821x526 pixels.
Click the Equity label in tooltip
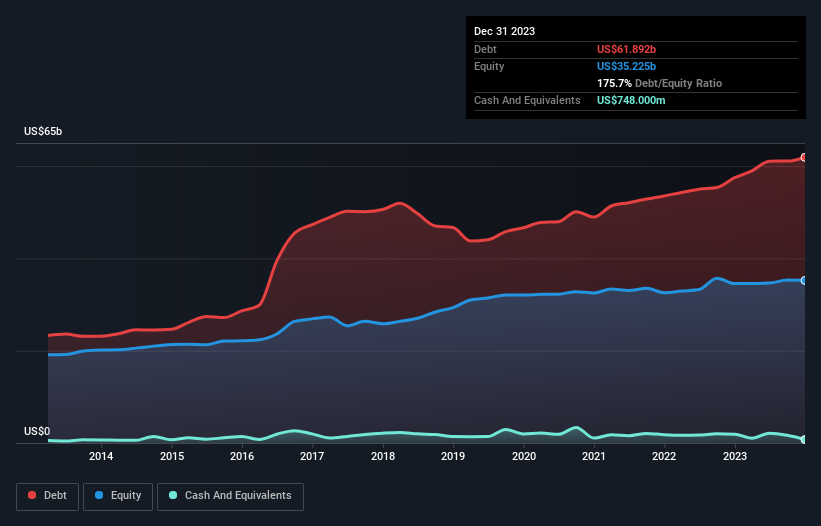pyautogui.click(x=489, y=66)
